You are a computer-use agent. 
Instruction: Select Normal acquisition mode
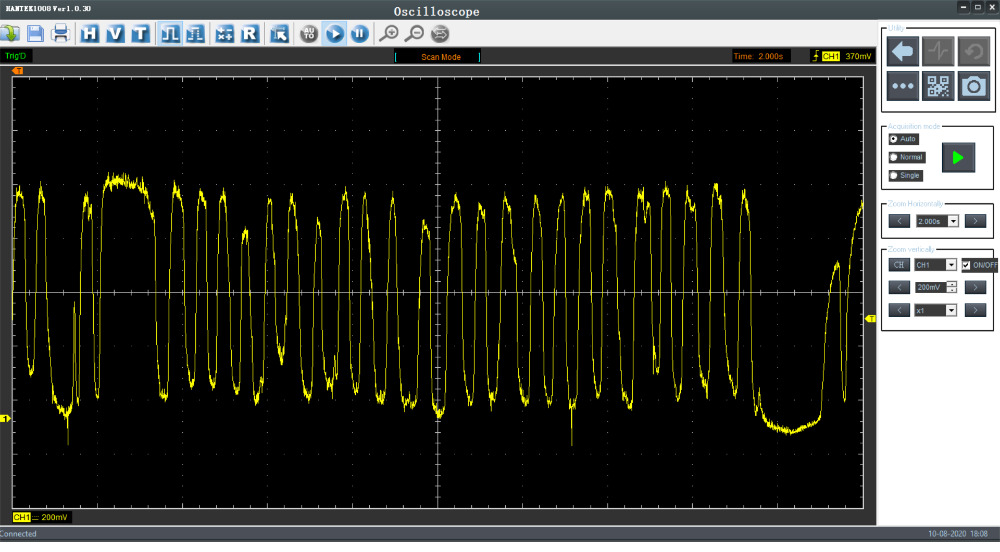[x=907, y=157]
